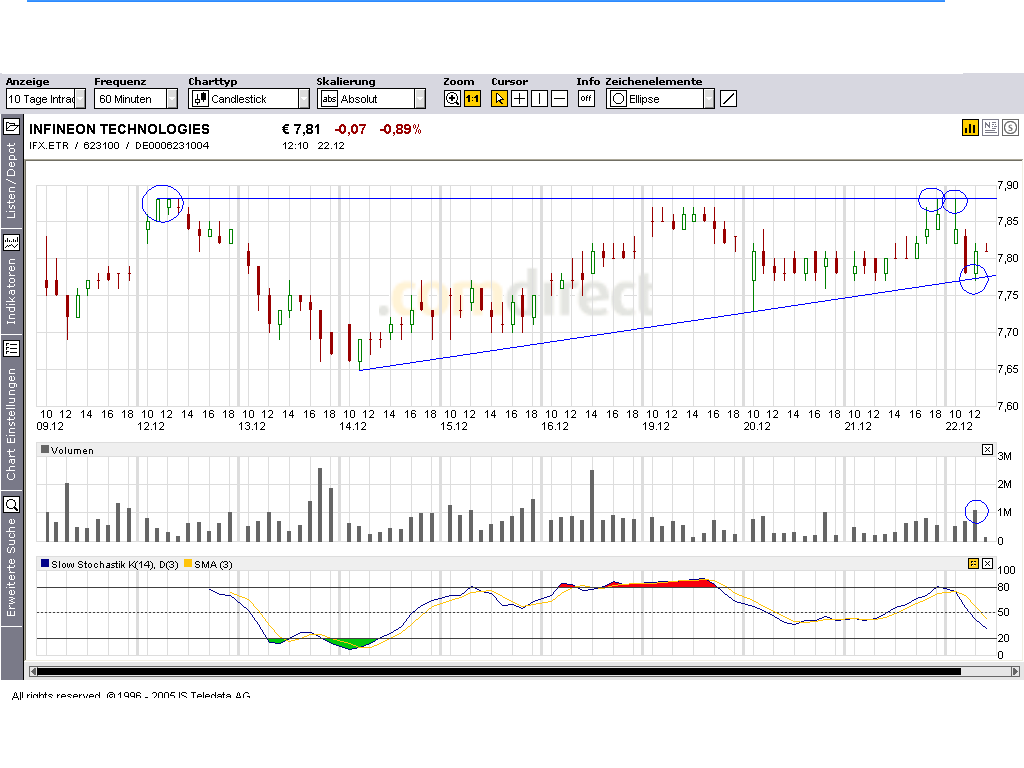
Task: Click the 14.12 date axis label
Action: pos(353,426)
